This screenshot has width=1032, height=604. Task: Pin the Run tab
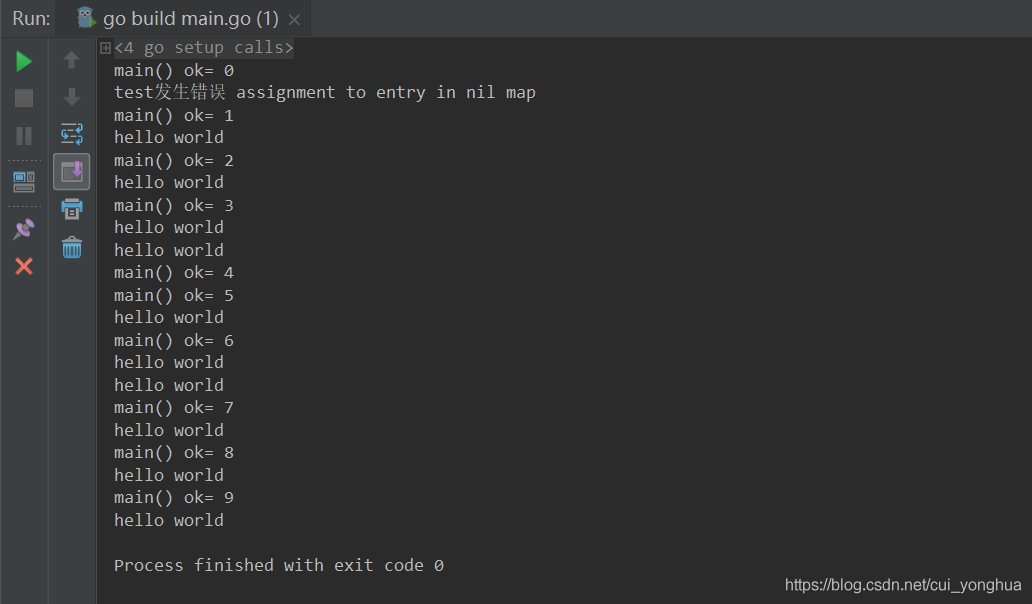click(x=22, y=229)
